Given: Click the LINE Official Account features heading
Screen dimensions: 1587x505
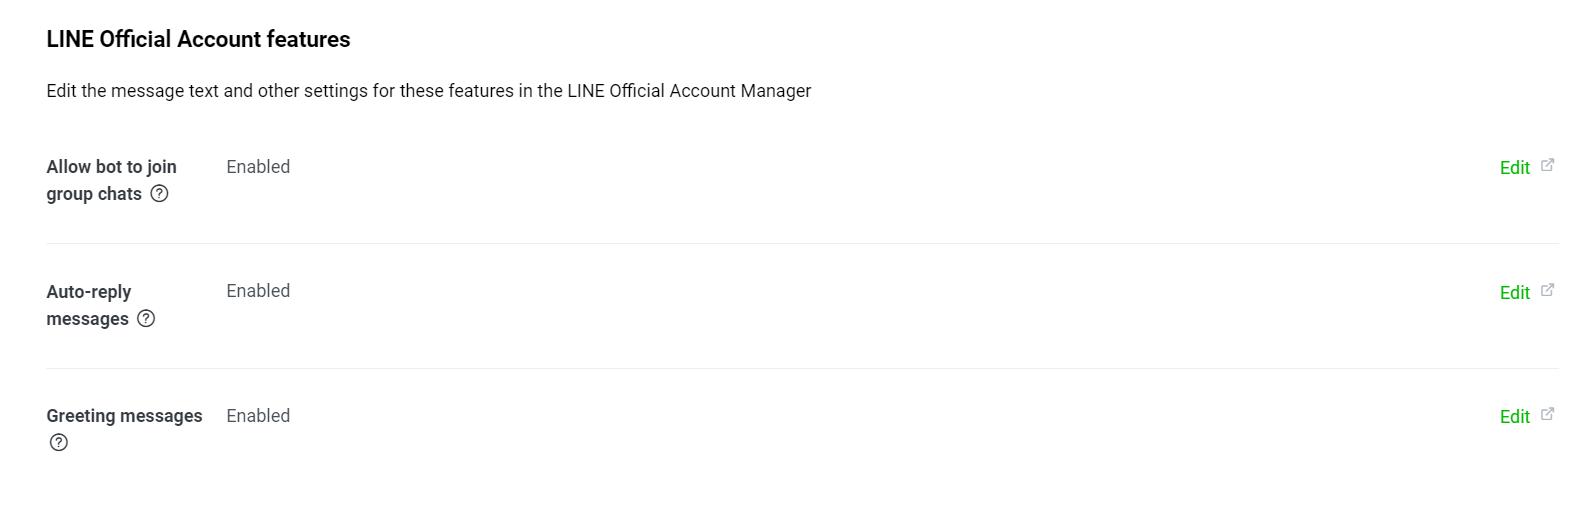Looking at the screenshot, I should point(198,39).
